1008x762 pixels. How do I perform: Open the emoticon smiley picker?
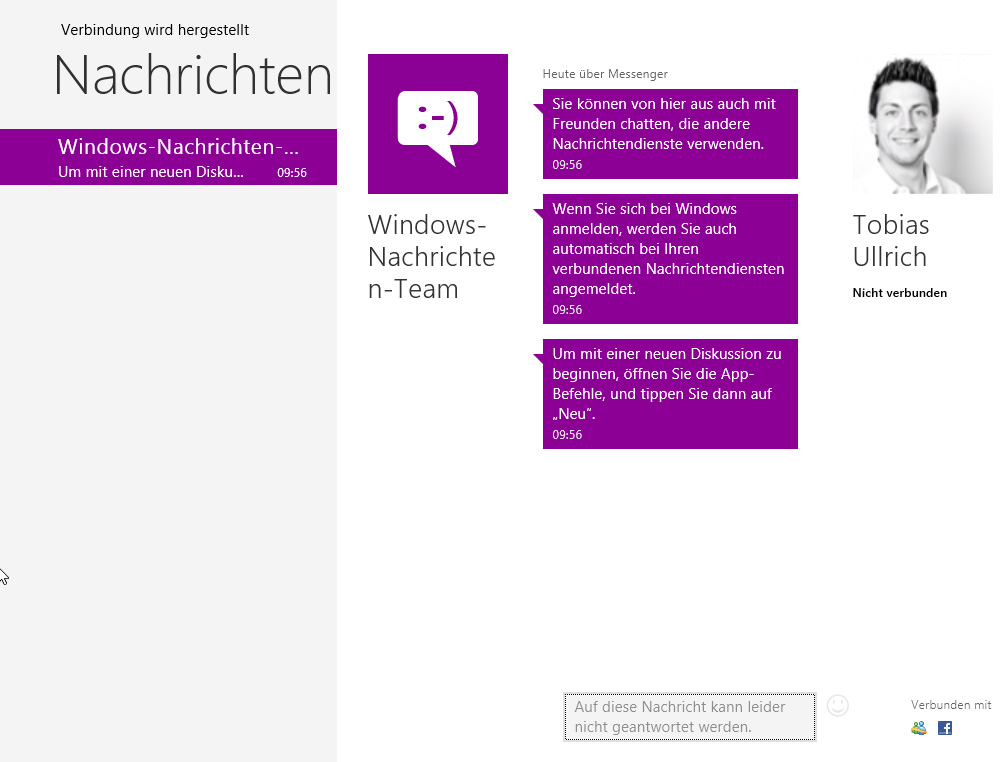pos(837,705)
